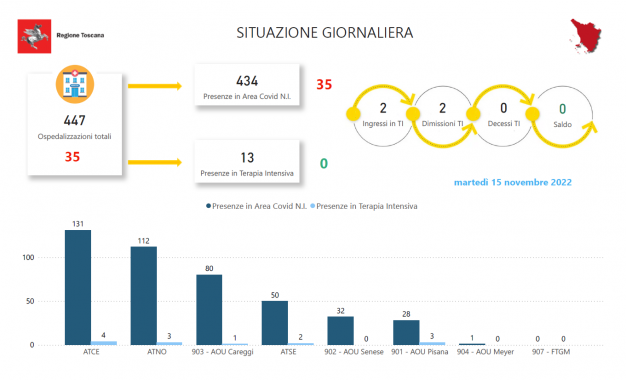The height and width of the screenshot is (380, 626).
Task: Click the red Tuscany map icon
Action: tap(586, 36)
